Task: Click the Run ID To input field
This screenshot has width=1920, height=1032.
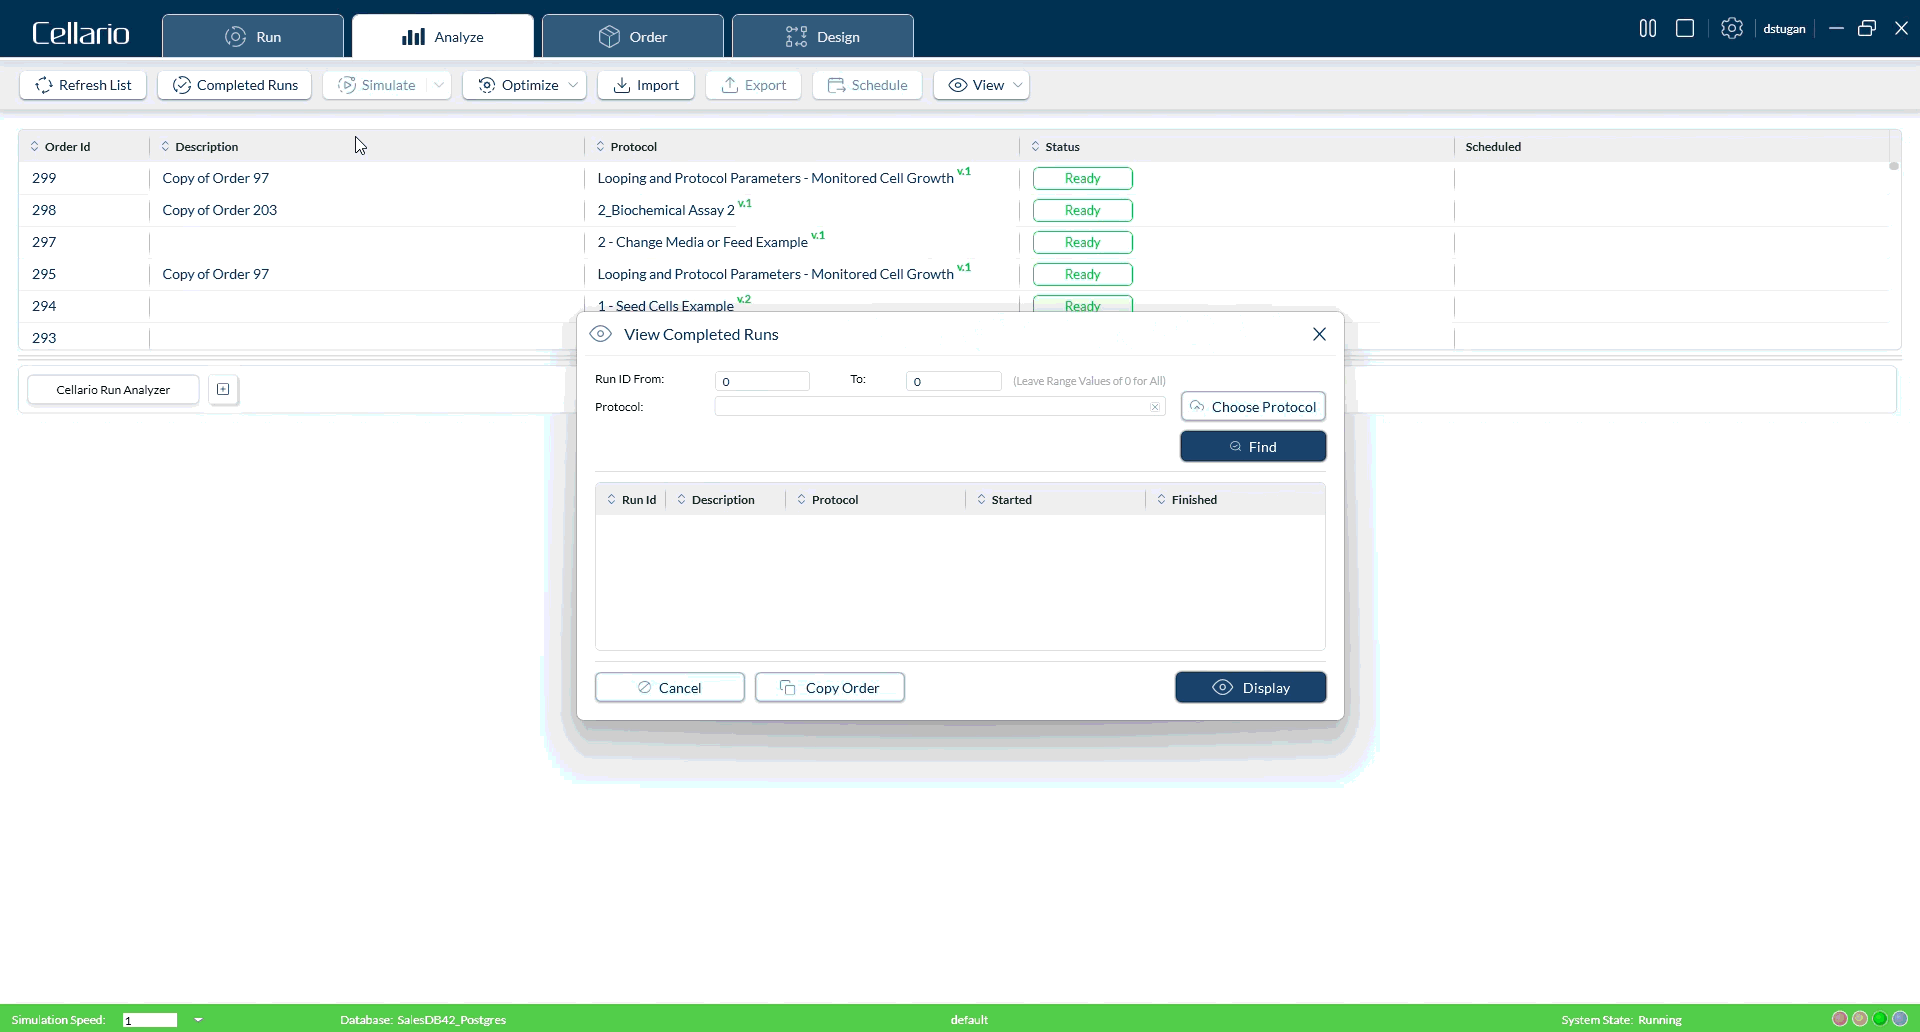Action: click(x=953, y=381)
